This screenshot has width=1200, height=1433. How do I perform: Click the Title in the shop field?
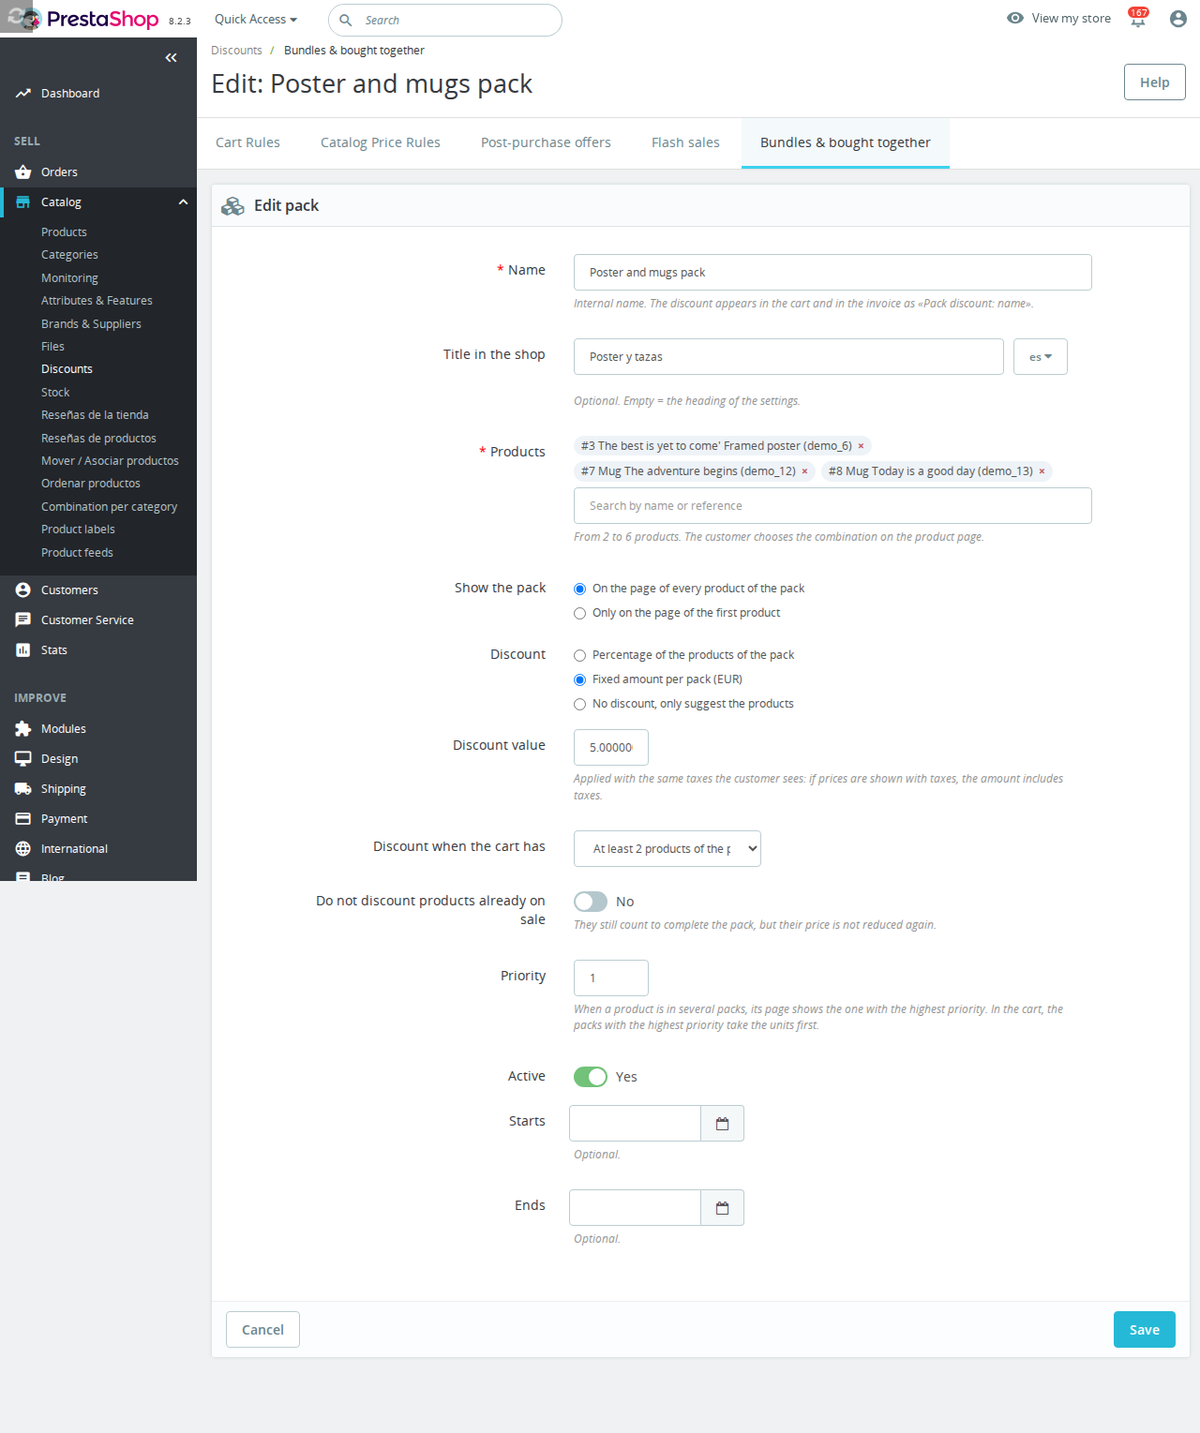(x=788, y=357)
